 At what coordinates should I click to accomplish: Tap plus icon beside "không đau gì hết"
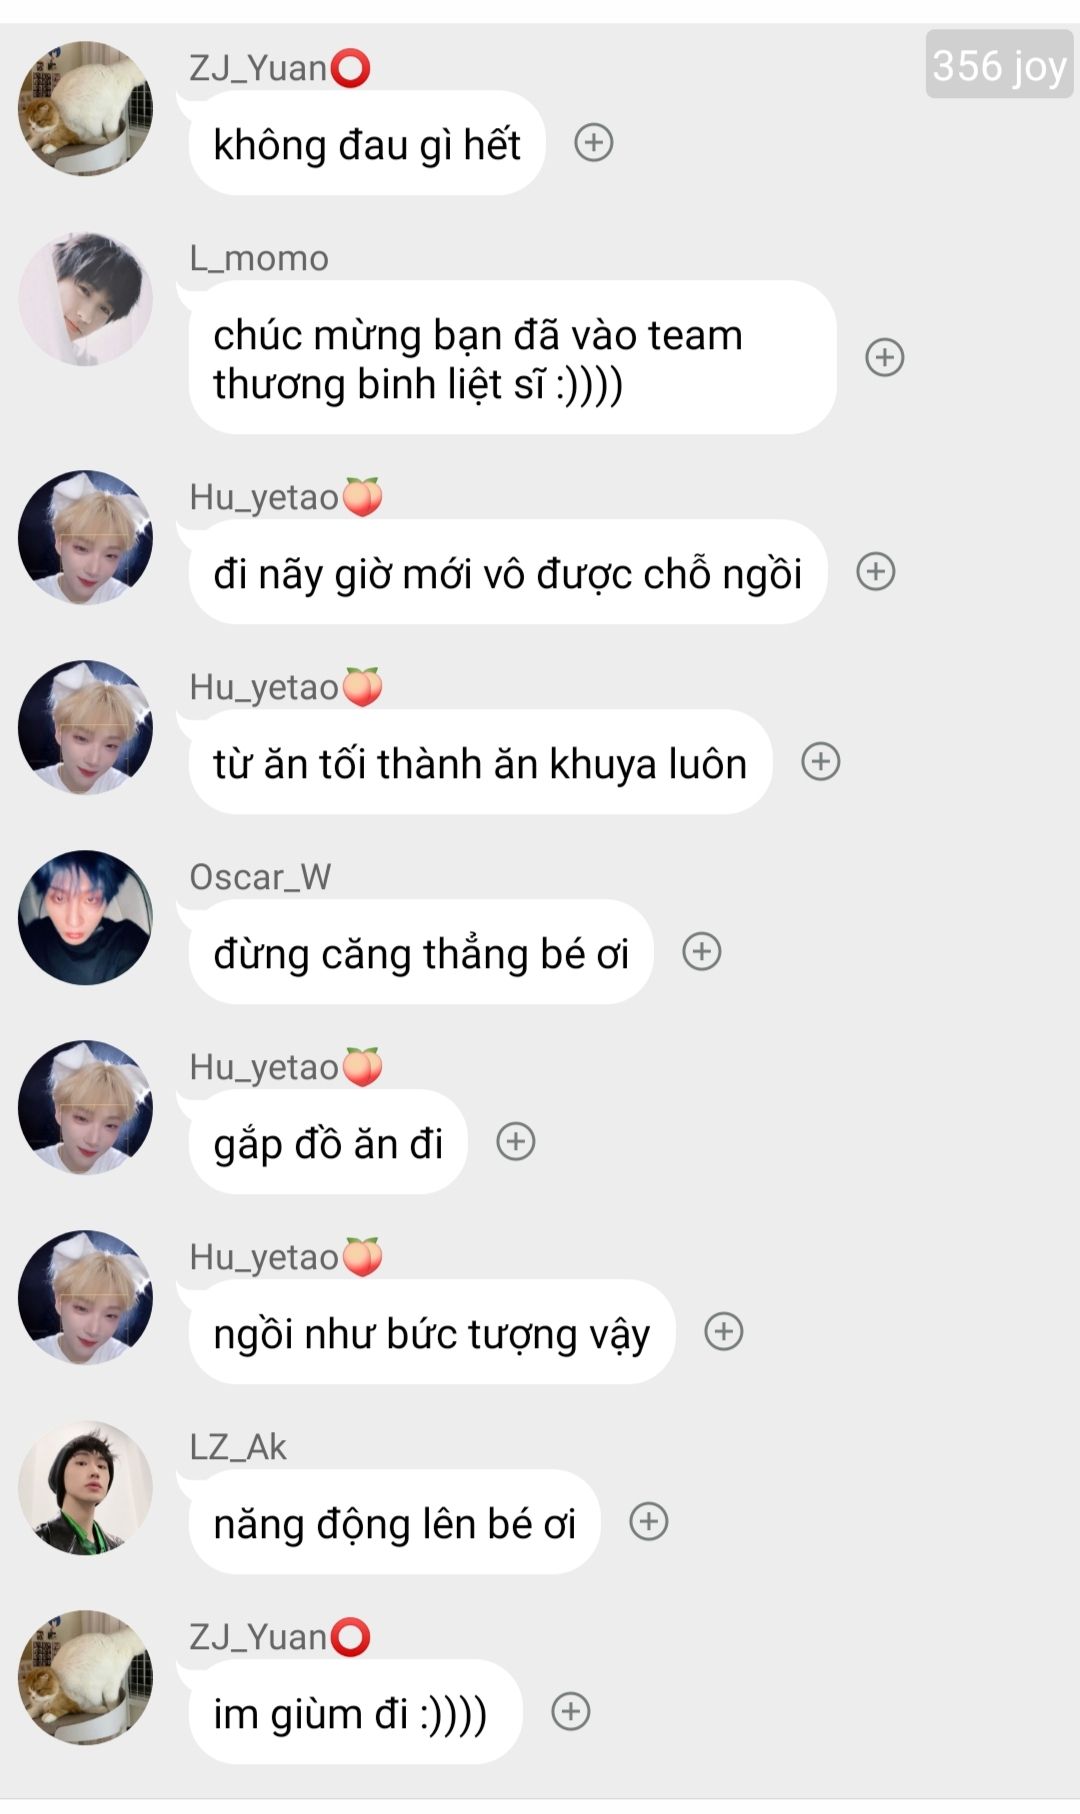pyautogui.click(x=594, y=143)
